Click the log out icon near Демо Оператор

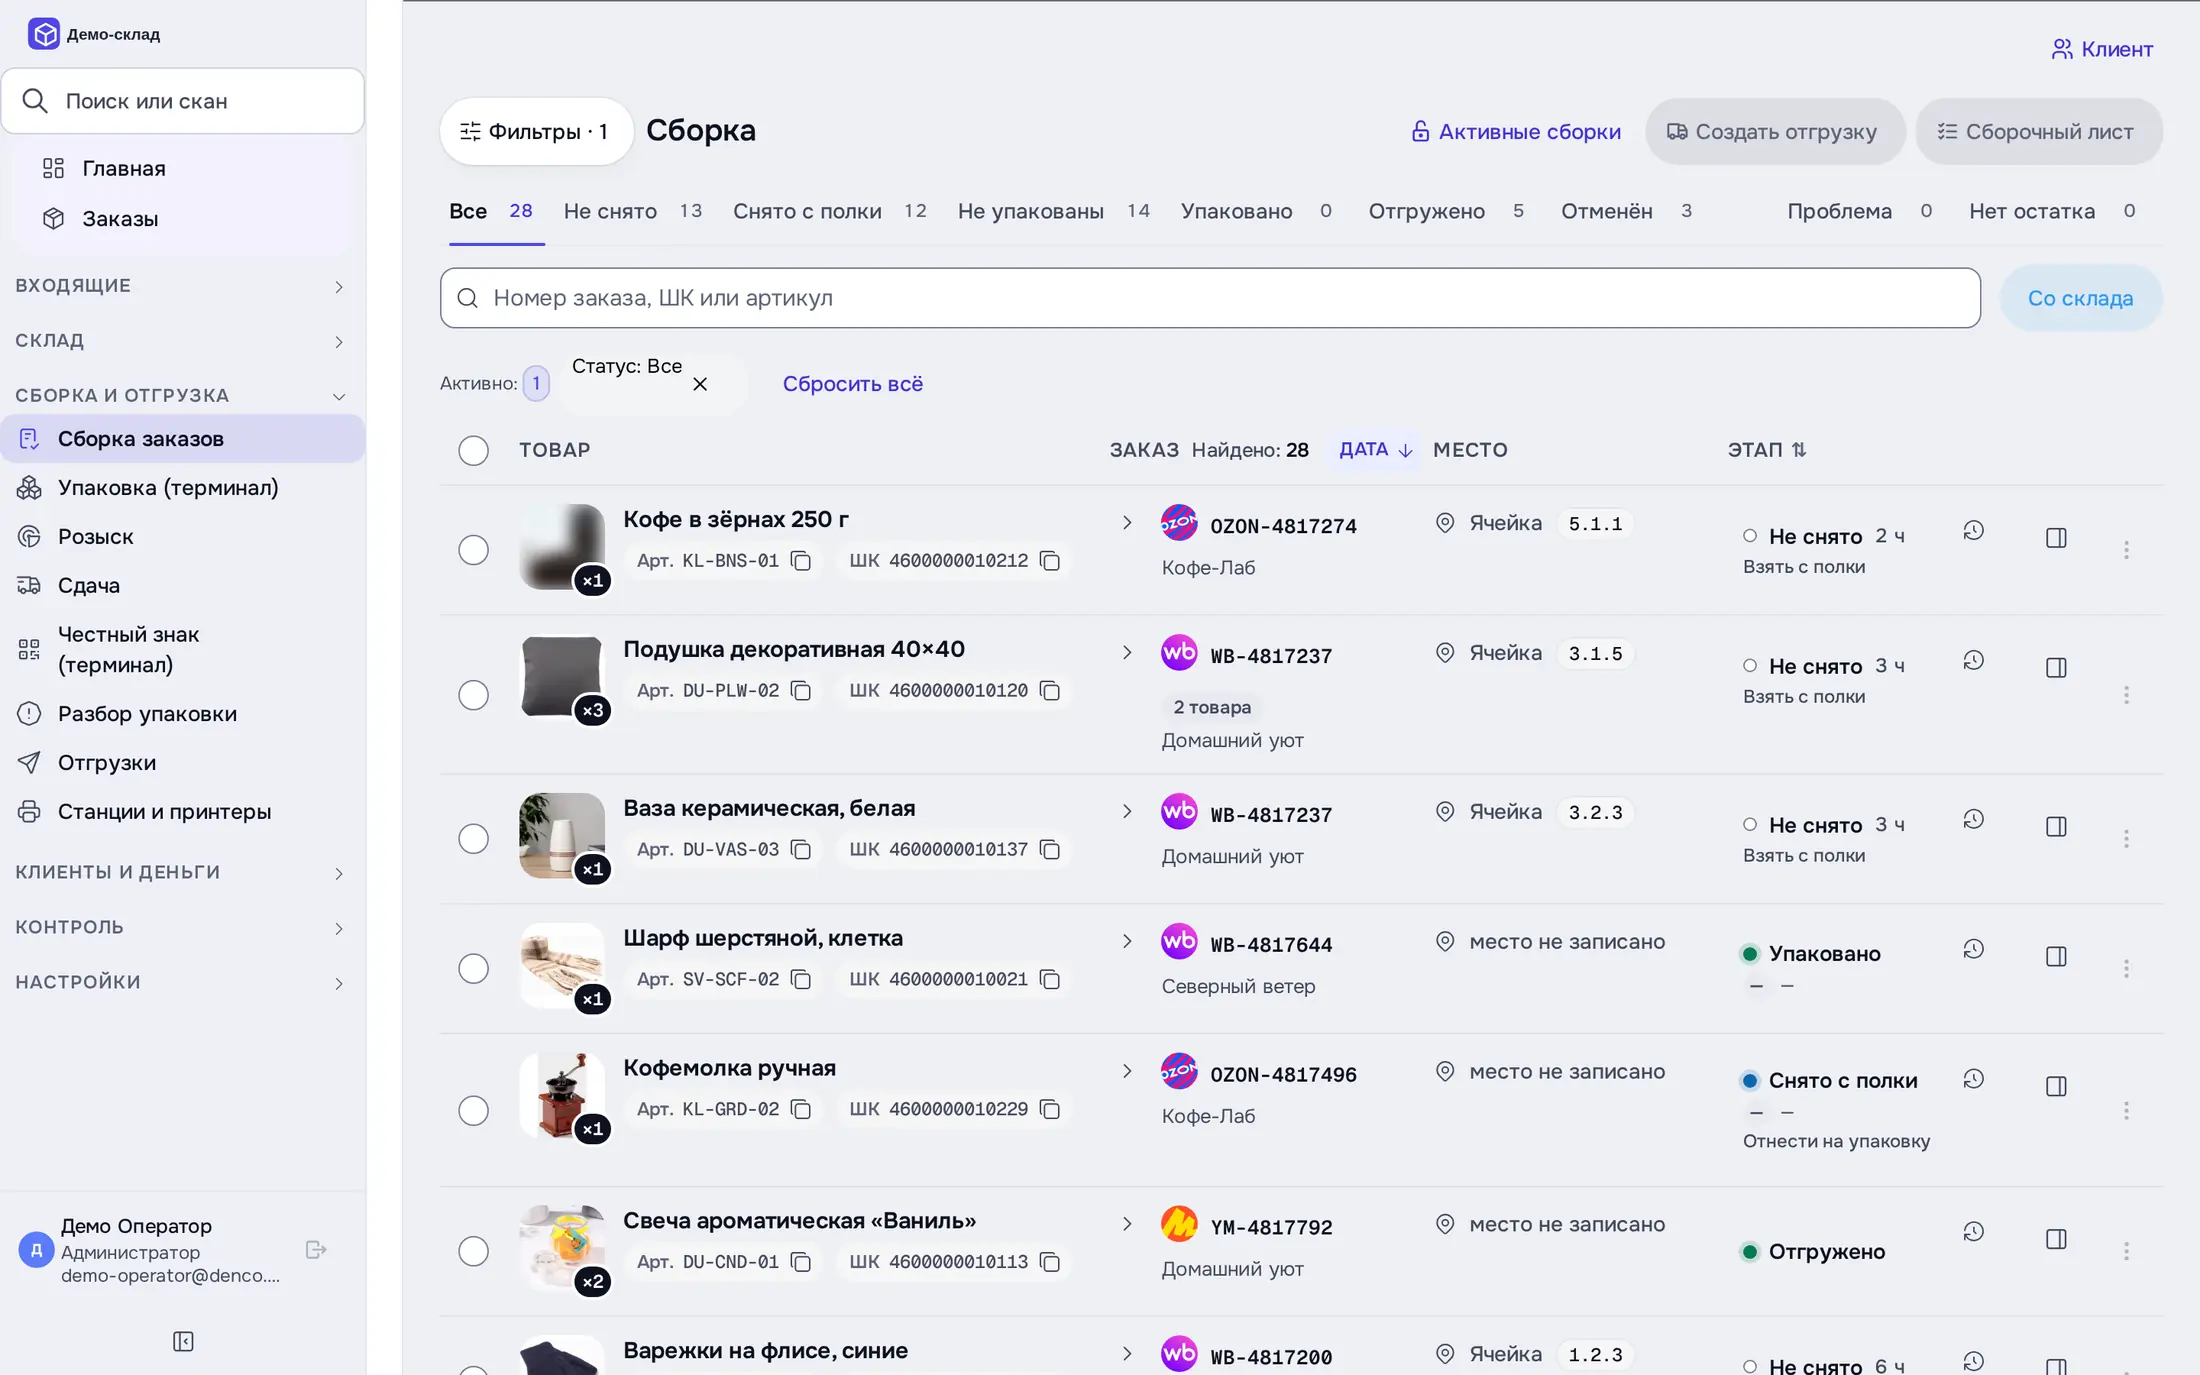(x=316, y=1250)
